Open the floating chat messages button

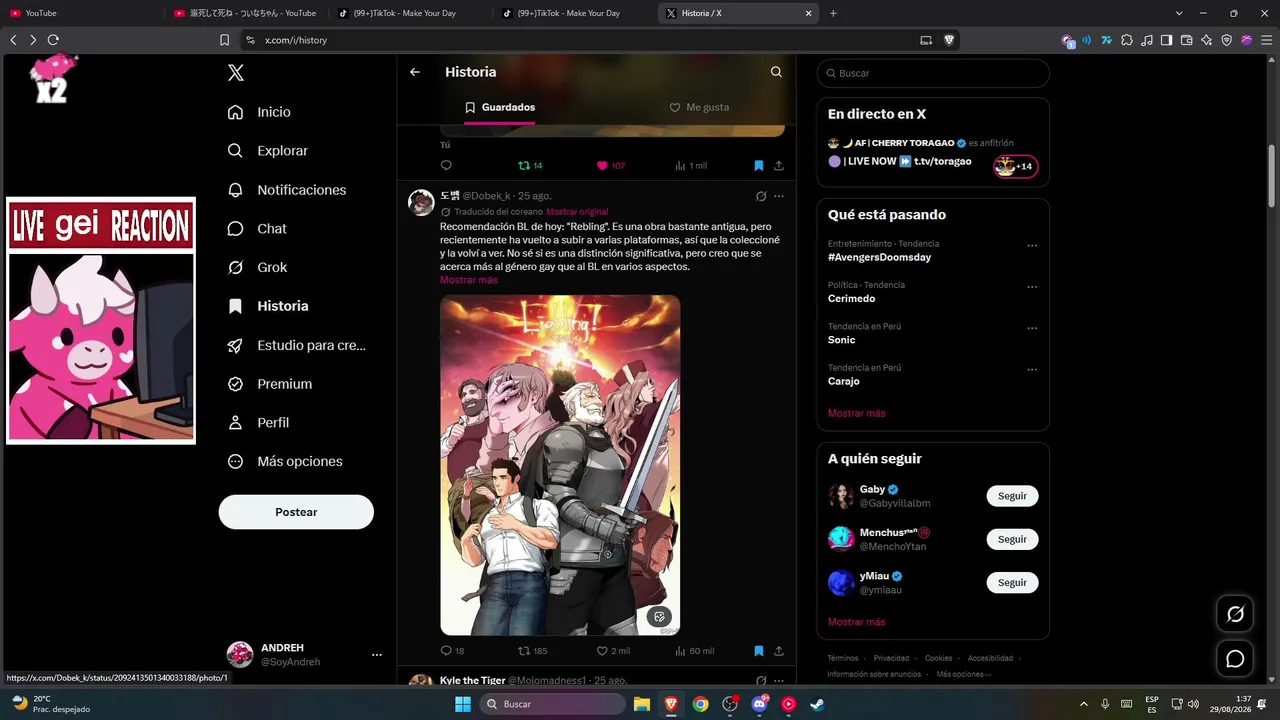[x=1235, y=659]
